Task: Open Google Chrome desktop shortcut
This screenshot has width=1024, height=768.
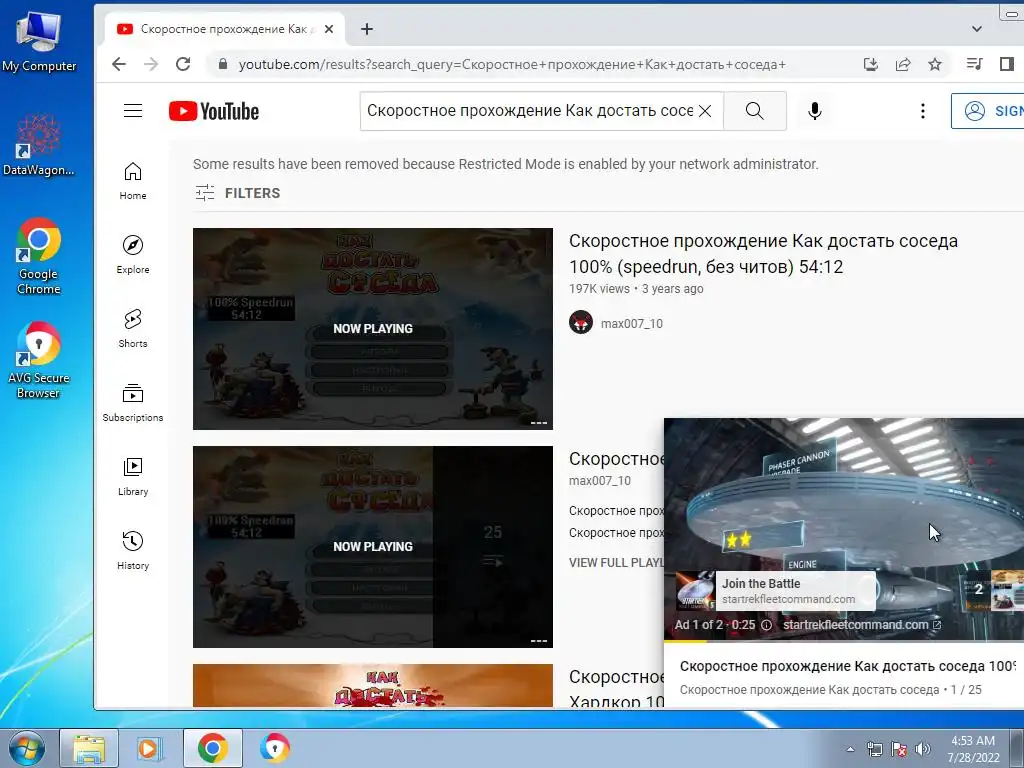Action: (x=39, y=256)
